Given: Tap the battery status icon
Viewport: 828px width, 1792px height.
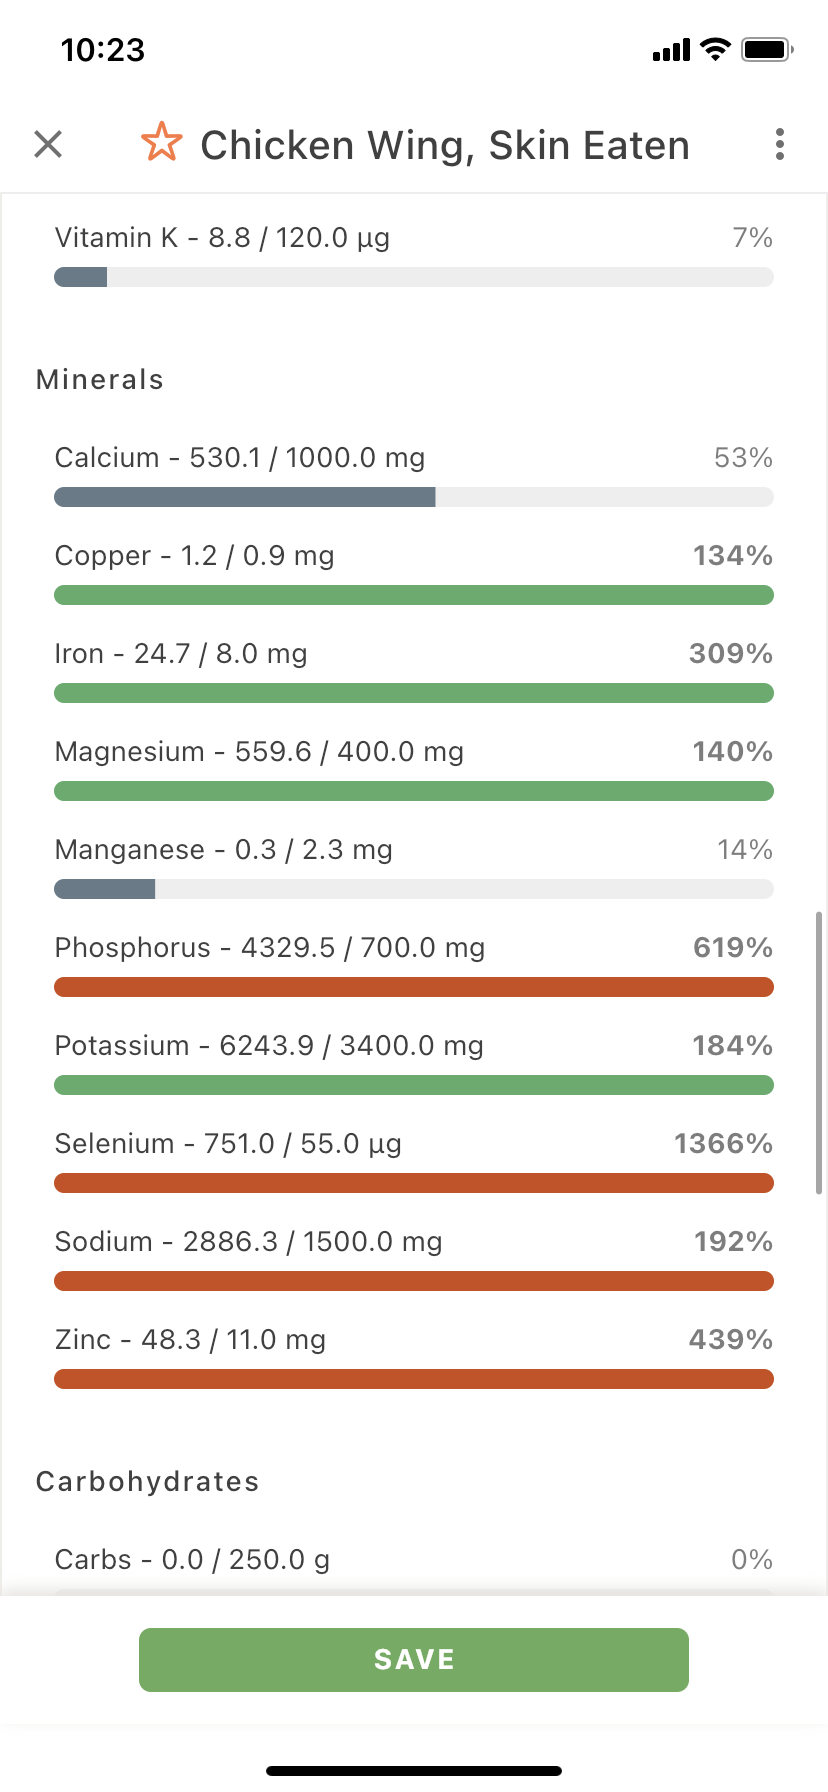Looking at the screenshot, I should 767,49.
